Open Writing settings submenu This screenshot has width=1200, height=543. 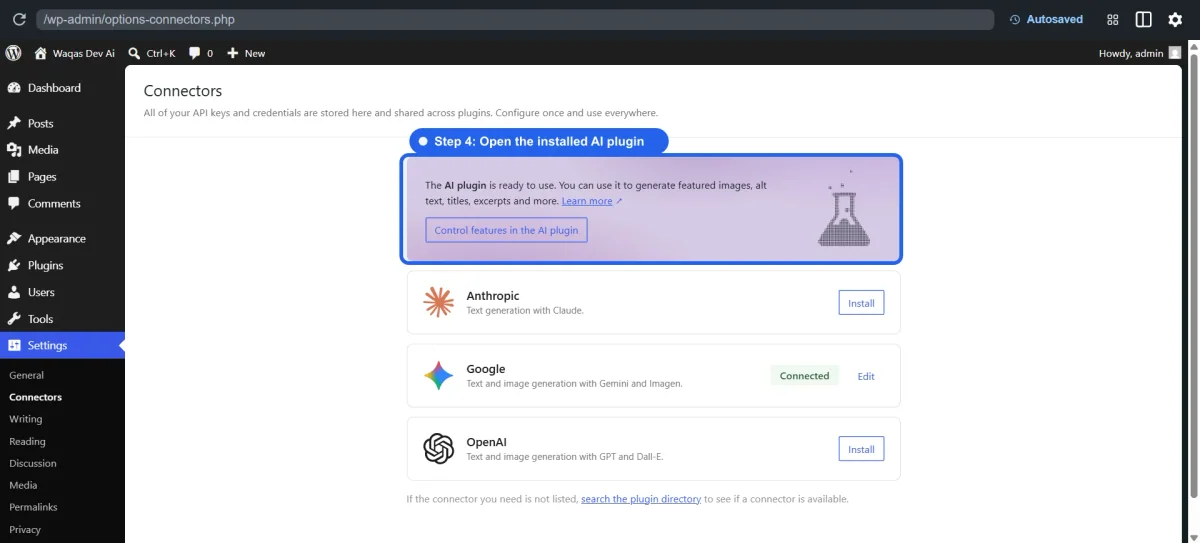pos(26,419)
